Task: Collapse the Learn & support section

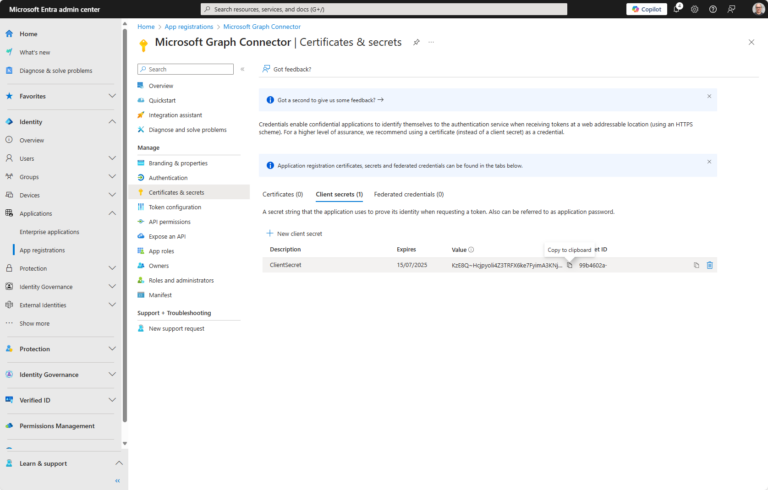Action: pos(119,463)
